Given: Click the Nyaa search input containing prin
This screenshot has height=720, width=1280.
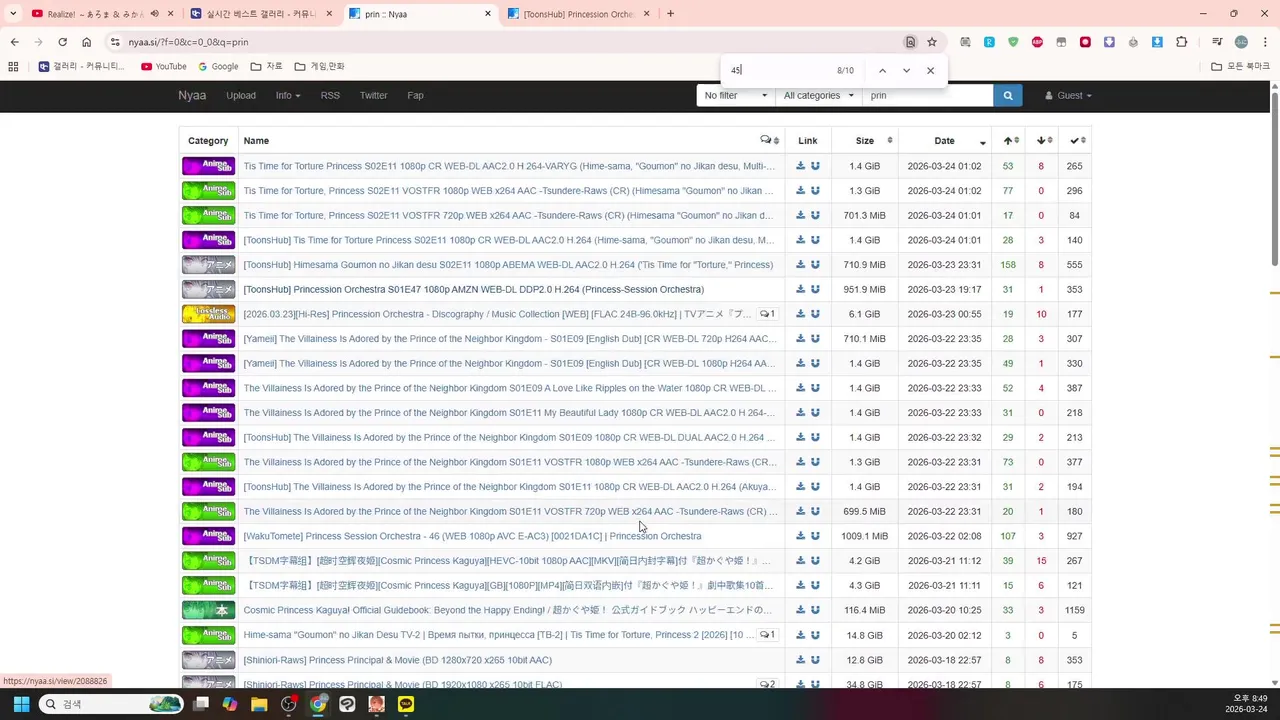Looking at the screenshot, I should [x=927, y=95].
